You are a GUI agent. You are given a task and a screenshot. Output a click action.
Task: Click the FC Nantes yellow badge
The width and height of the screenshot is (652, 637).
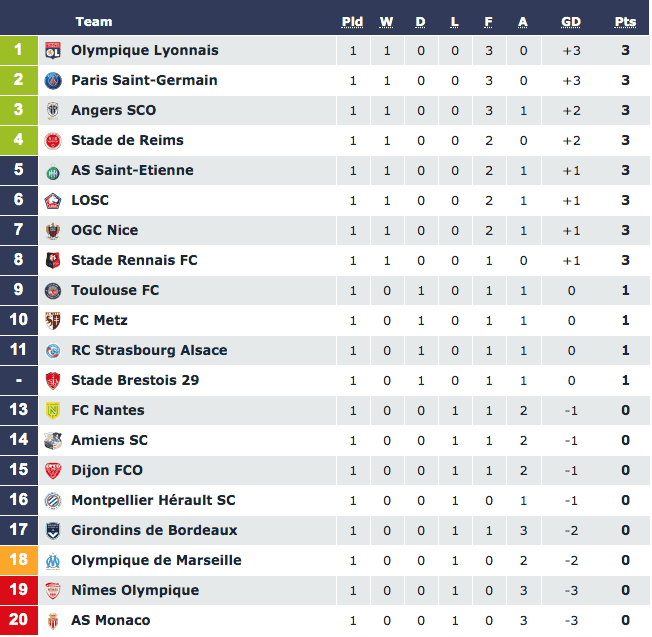click(53, 410)
